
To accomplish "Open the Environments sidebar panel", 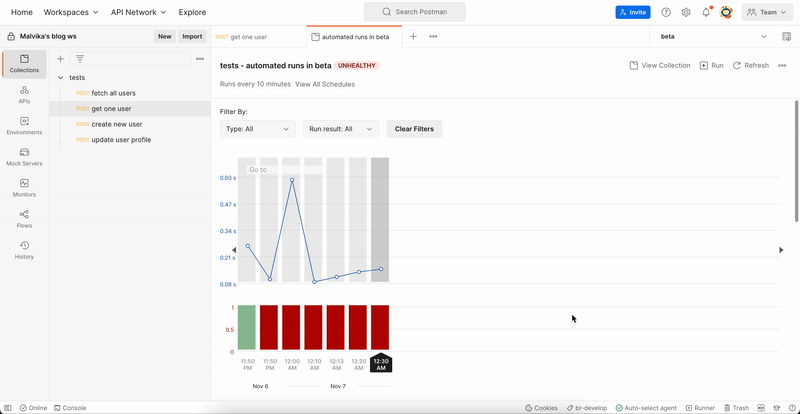I will pyautogui.click(x=24, y=126).
